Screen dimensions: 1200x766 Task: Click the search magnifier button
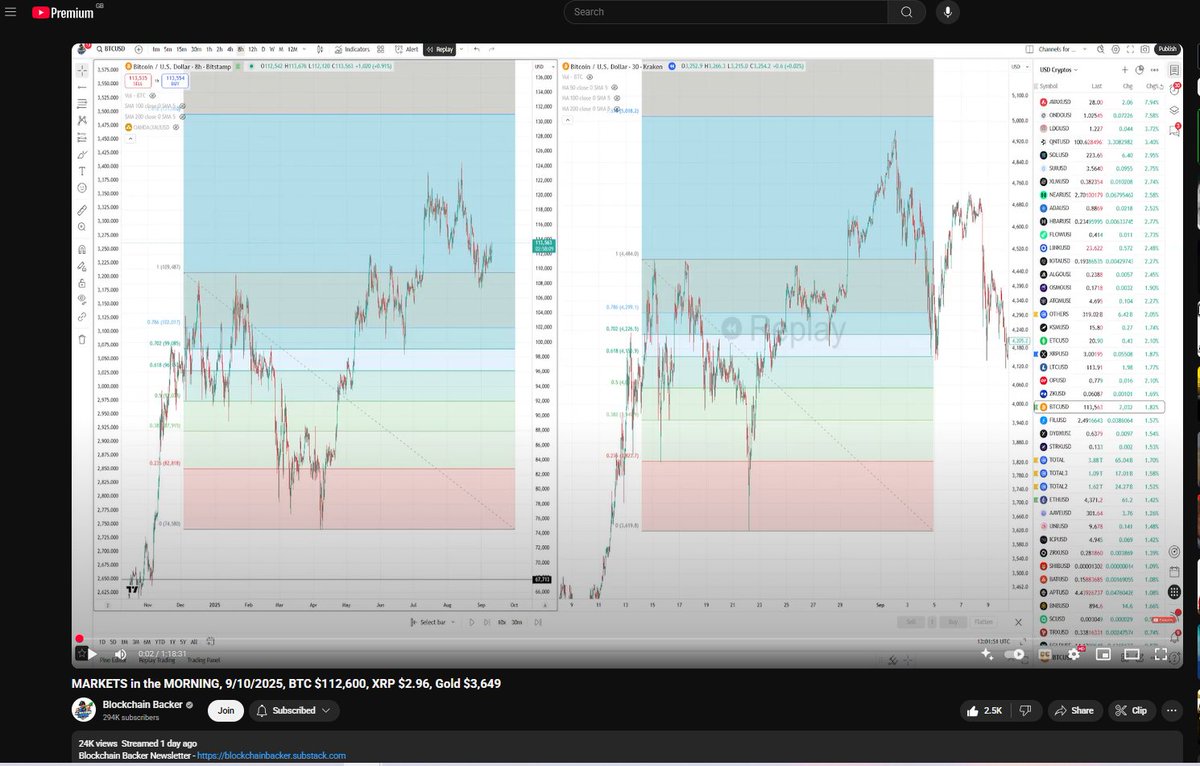tap(906, 12)
